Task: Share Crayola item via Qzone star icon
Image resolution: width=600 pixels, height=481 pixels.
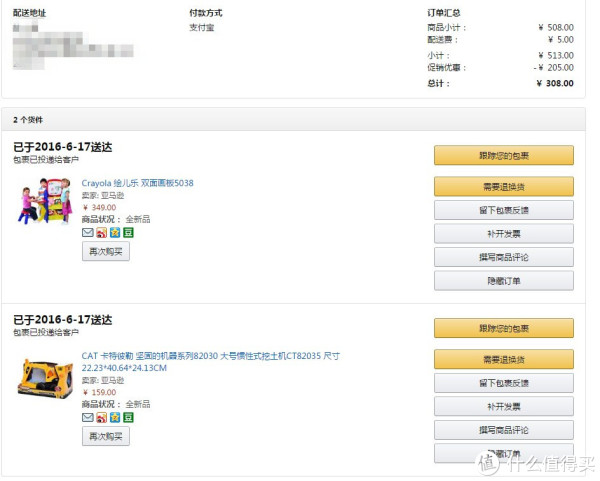Action: pyautogui.click(x=115, y=232)
